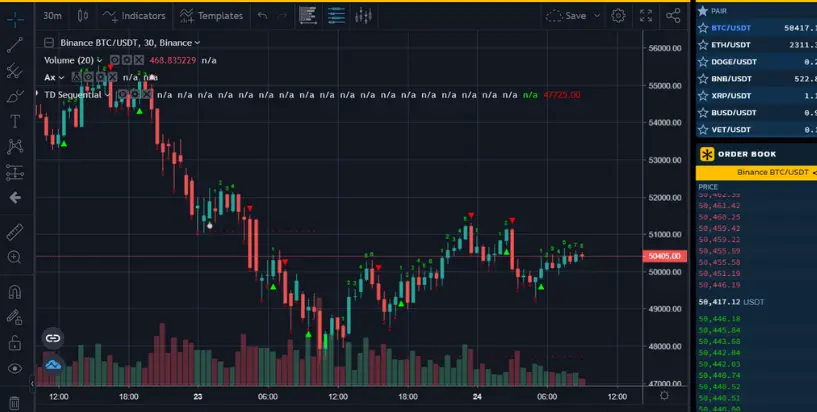Activate the zoom in tool
Viewport: 817px width, 412px height.
tap(15, 257)
